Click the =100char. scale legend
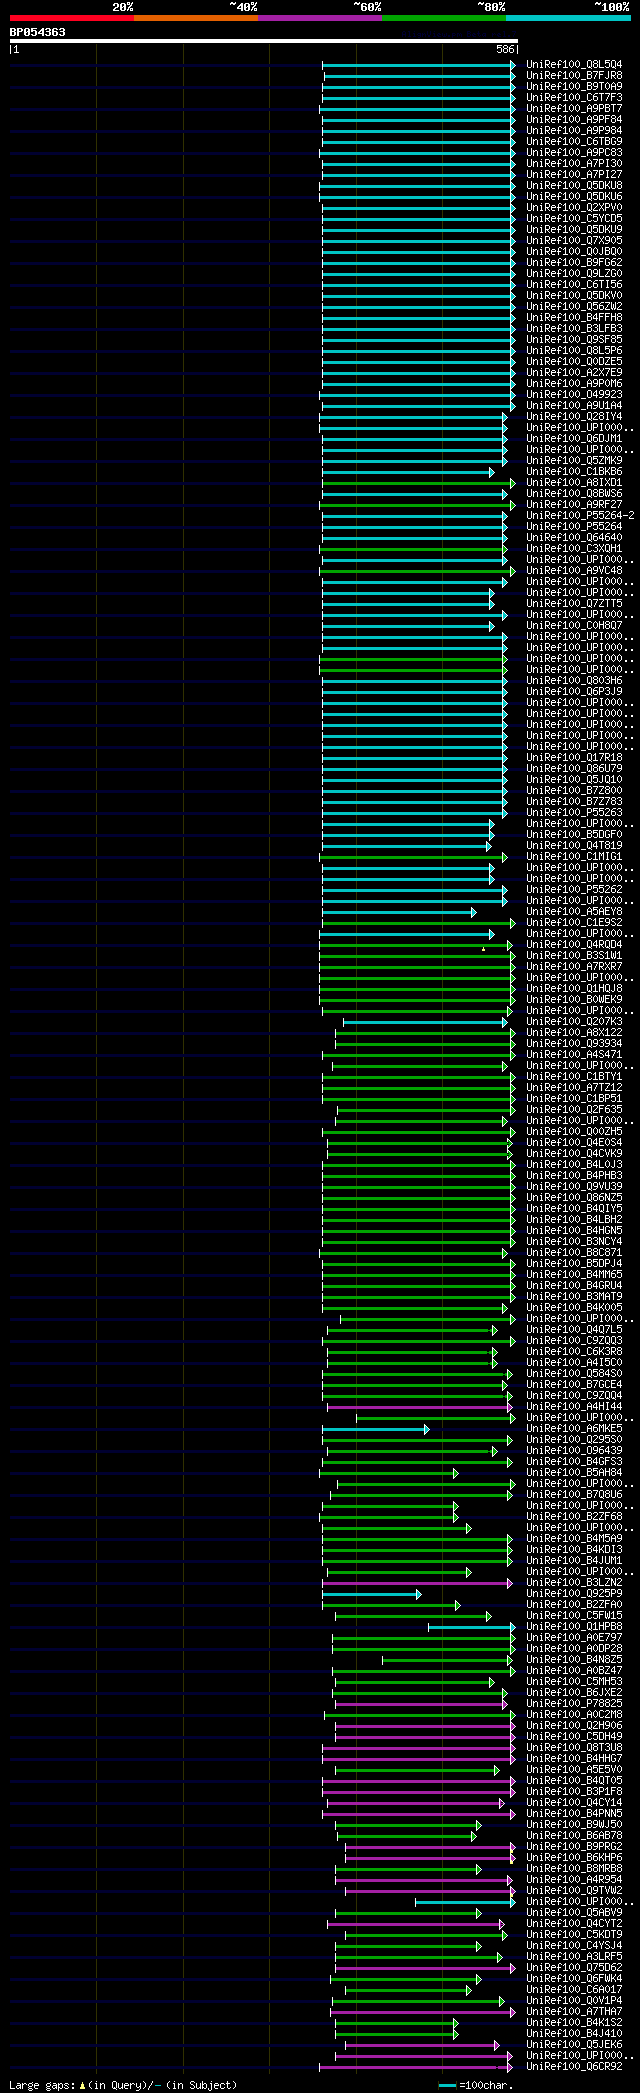This screenshot has width=640, height=2093. pyautogui.click(x=476, y=2085)
